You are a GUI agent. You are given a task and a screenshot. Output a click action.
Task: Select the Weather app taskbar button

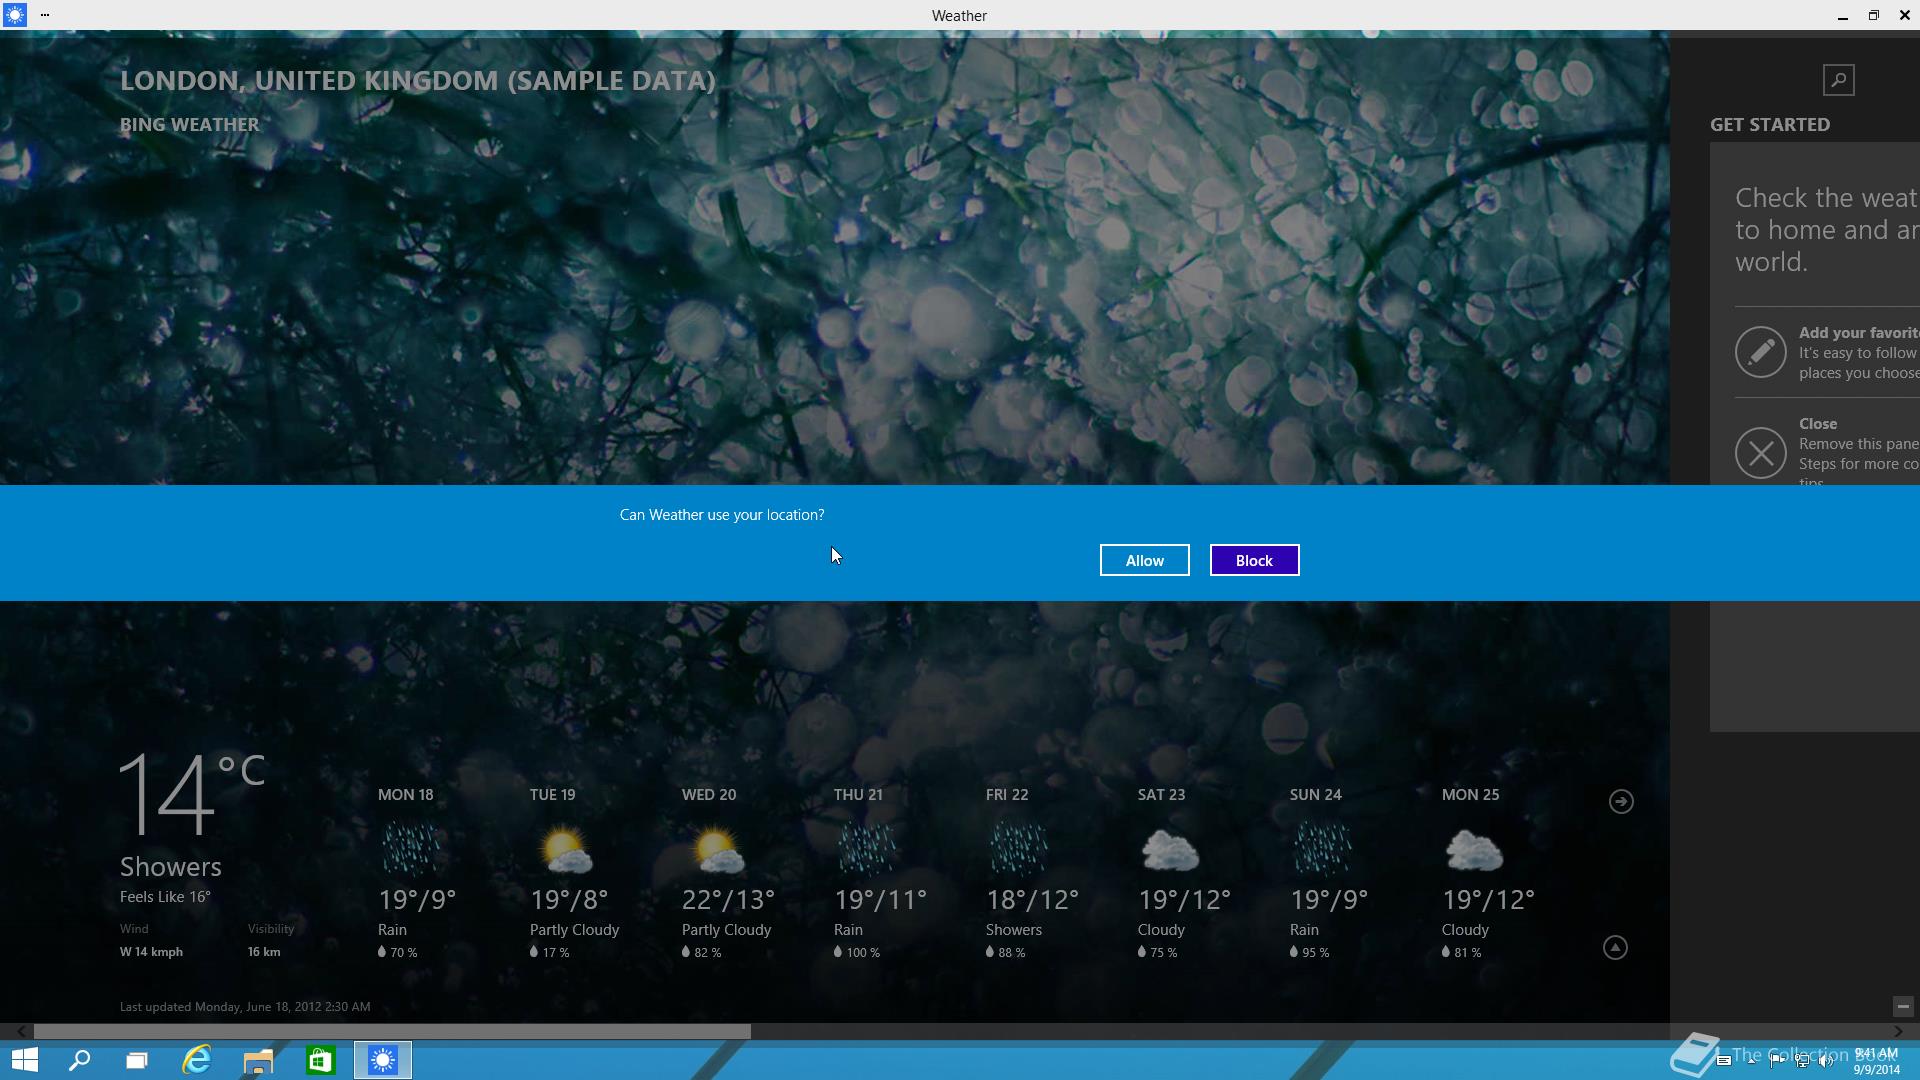pos(383,1060)
